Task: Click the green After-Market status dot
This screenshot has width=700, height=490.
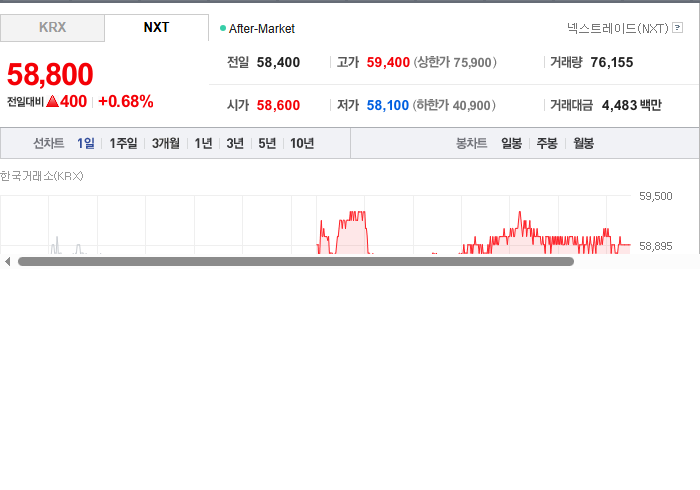Action: [x=223, y=28]
